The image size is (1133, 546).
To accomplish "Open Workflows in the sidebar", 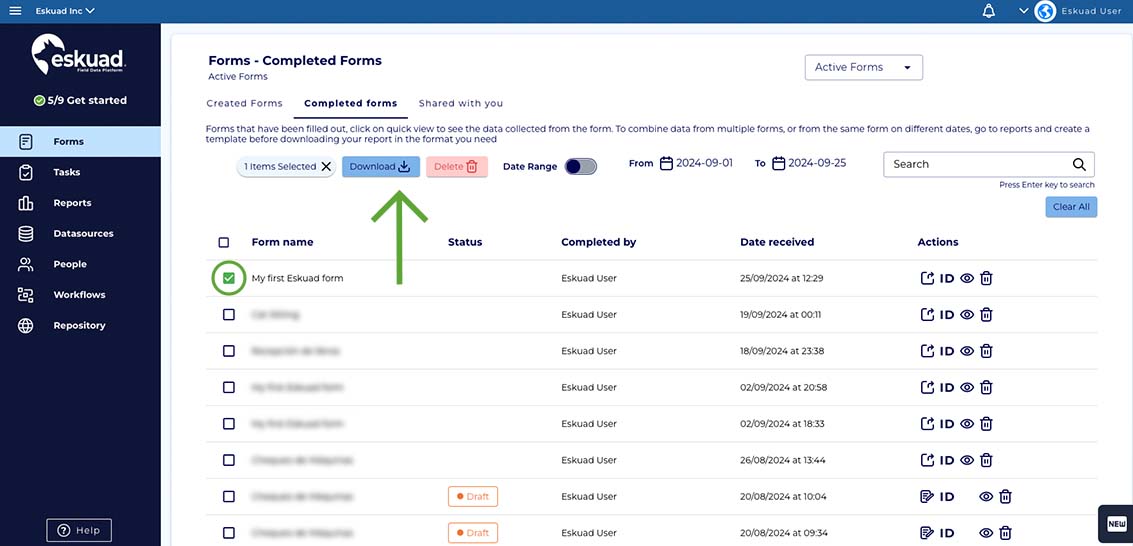I will pyautogui.click(x=79, y=295).
